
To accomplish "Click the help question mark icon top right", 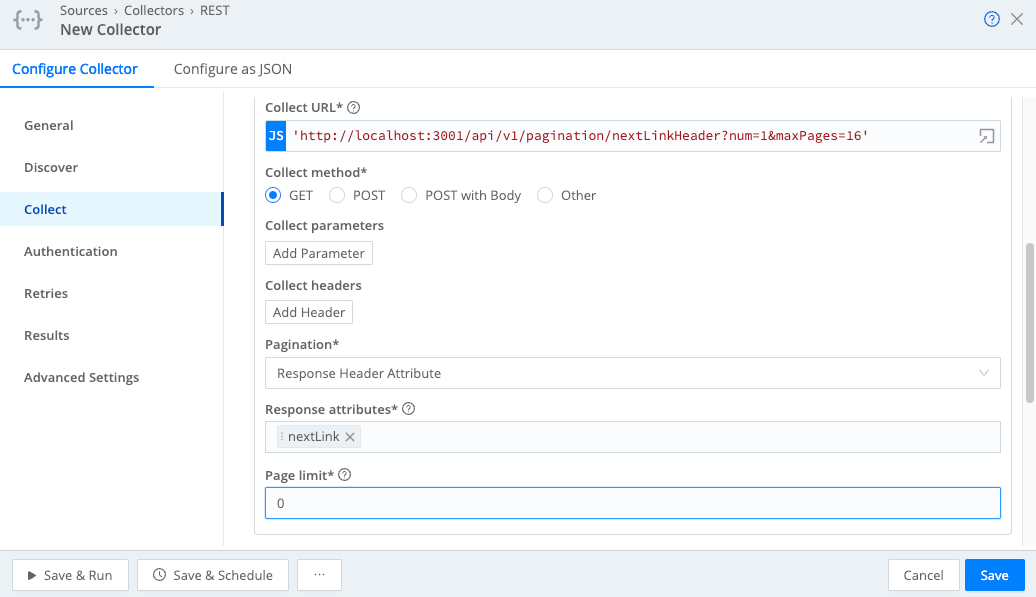I will (991, 18).
